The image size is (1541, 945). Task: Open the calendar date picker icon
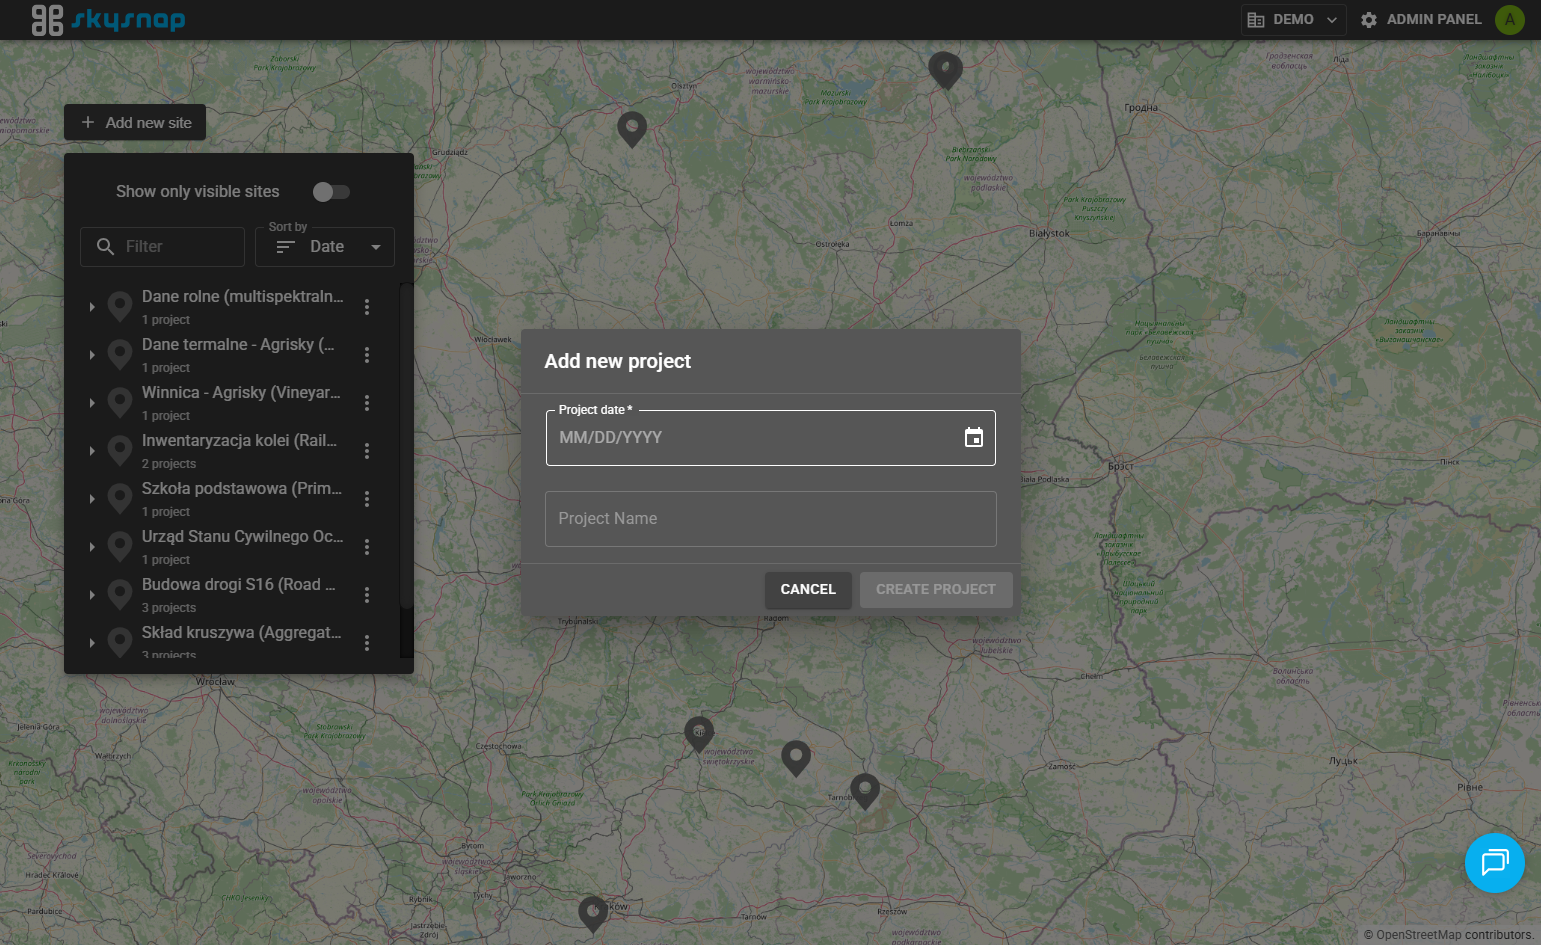(973, 437)
